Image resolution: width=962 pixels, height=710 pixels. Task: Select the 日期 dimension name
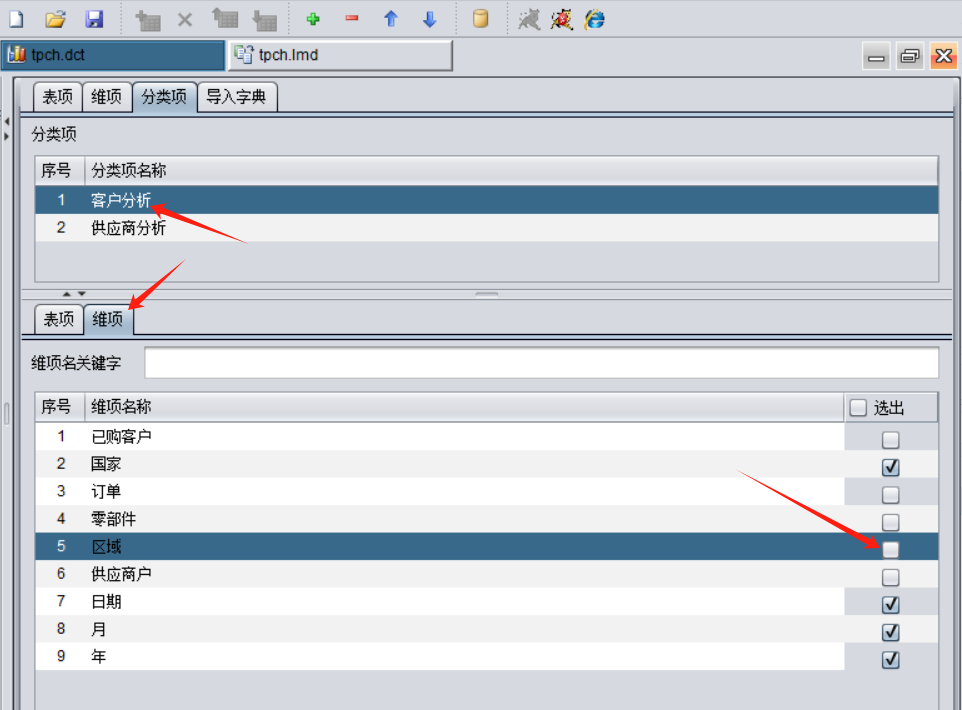[106, 601]
